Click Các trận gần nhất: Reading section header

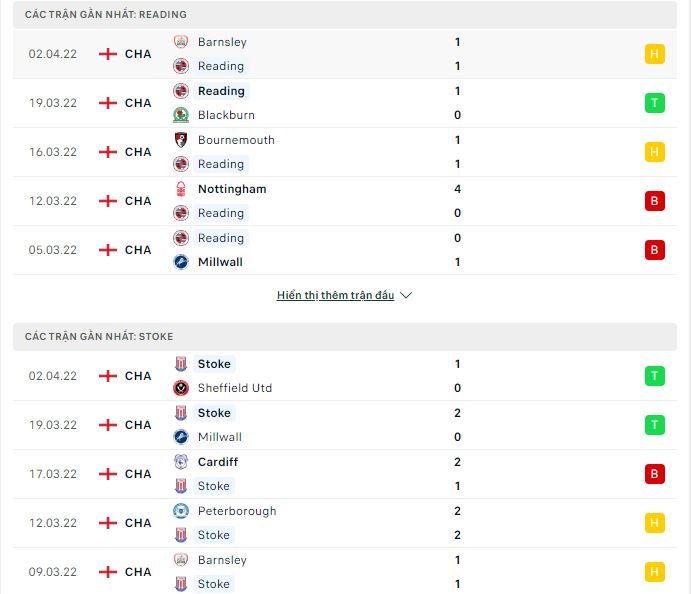345,15
